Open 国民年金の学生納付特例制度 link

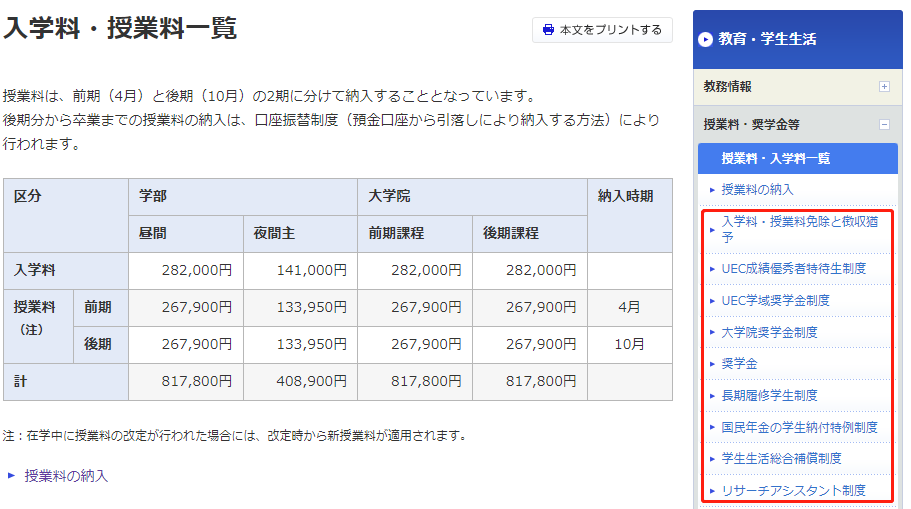(799, 427)
